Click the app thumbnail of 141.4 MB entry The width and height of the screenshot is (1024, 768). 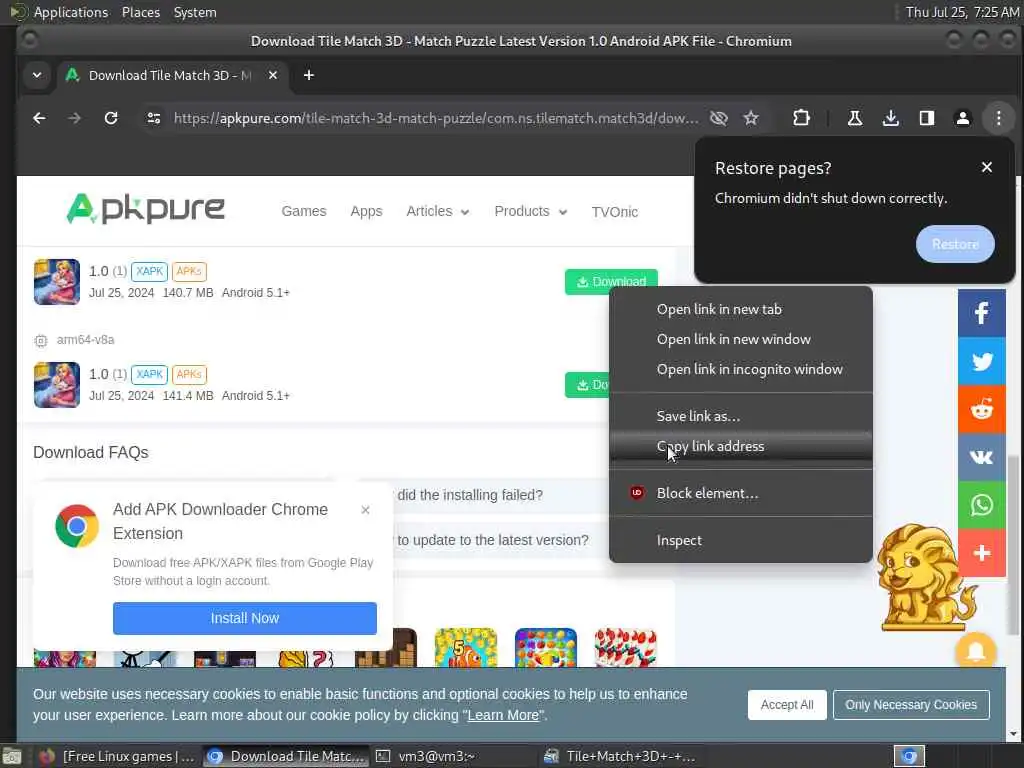tap(57, 385)
